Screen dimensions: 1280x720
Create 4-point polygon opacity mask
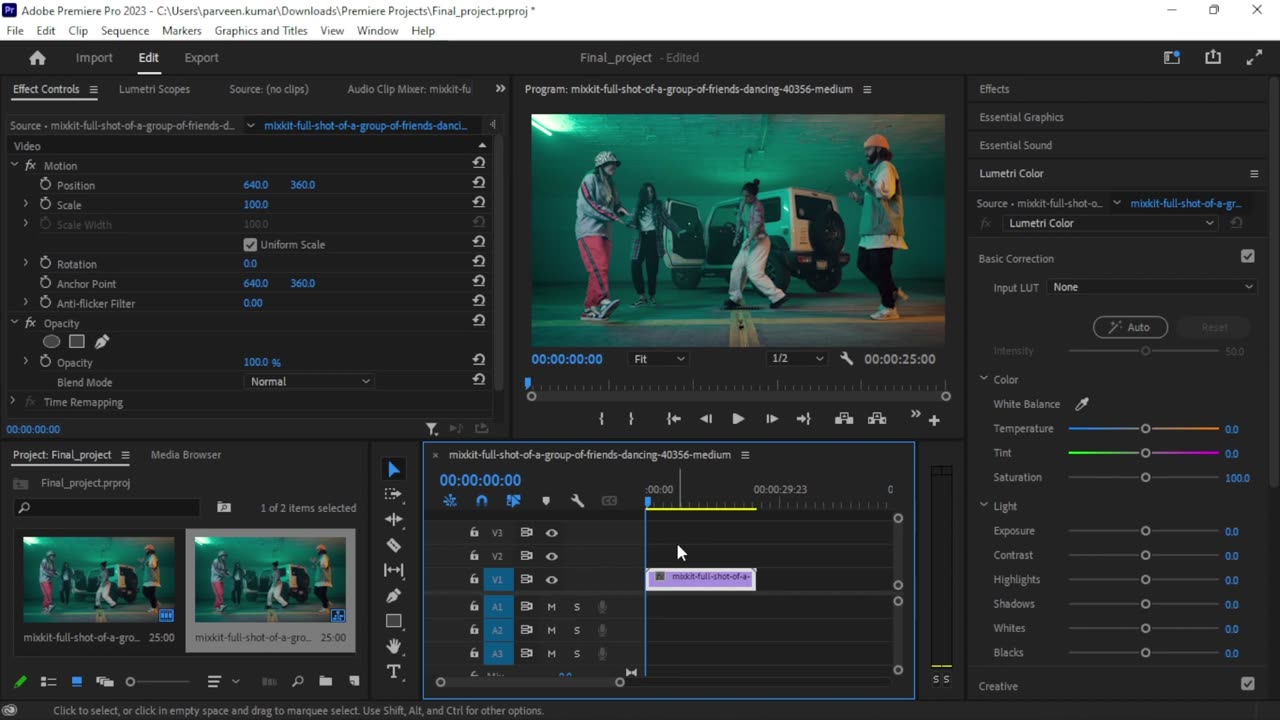pyautogui.click(x=76, y=342)
